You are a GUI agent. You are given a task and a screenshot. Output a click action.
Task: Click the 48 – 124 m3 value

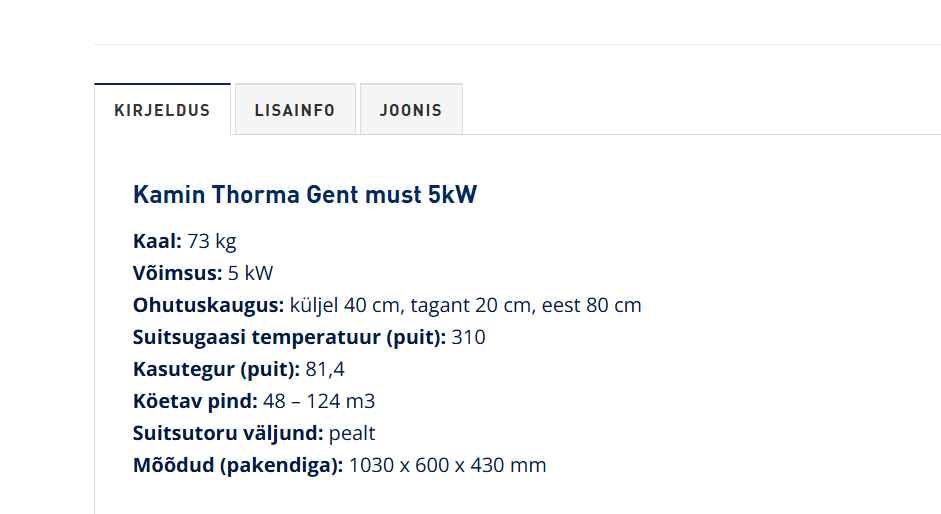(x=319, y=401)
